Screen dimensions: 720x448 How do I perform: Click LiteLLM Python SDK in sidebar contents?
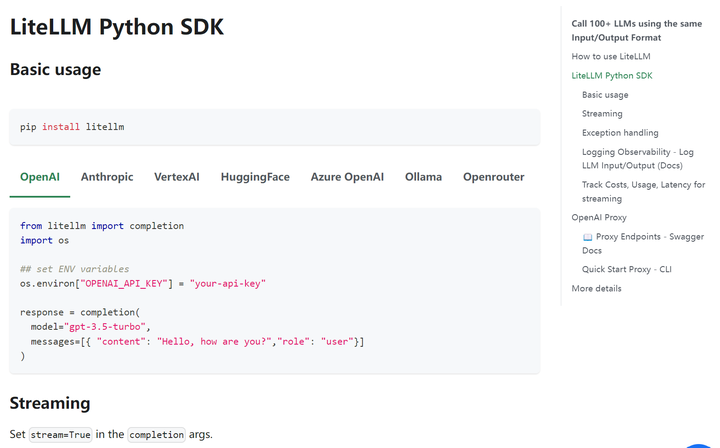(x=612, y=76)
